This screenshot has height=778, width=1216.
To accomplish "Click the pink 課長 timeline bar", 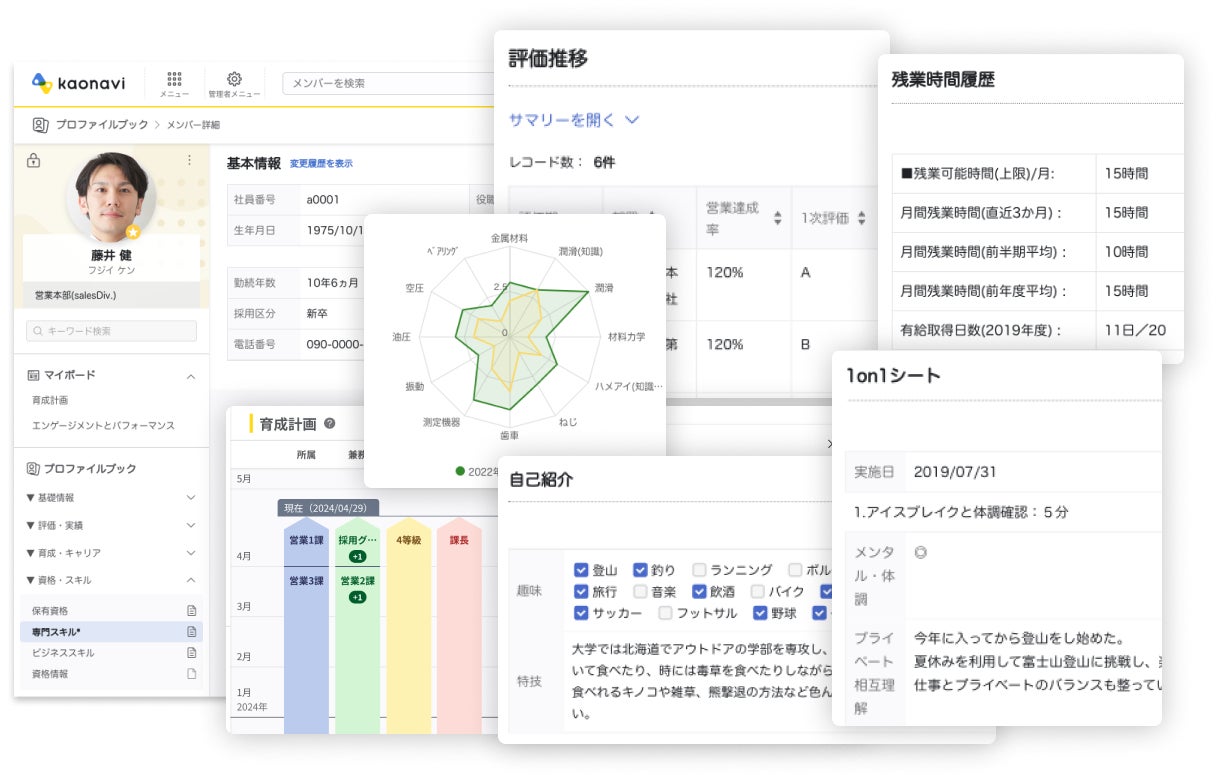I will tap(459, 625).
